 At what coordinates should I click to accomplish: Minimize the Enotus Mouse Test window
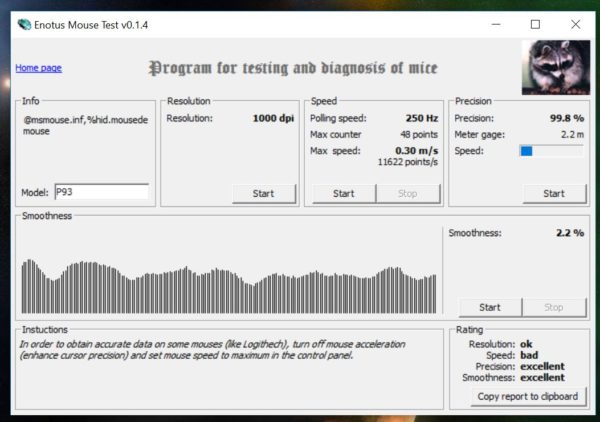496,24
